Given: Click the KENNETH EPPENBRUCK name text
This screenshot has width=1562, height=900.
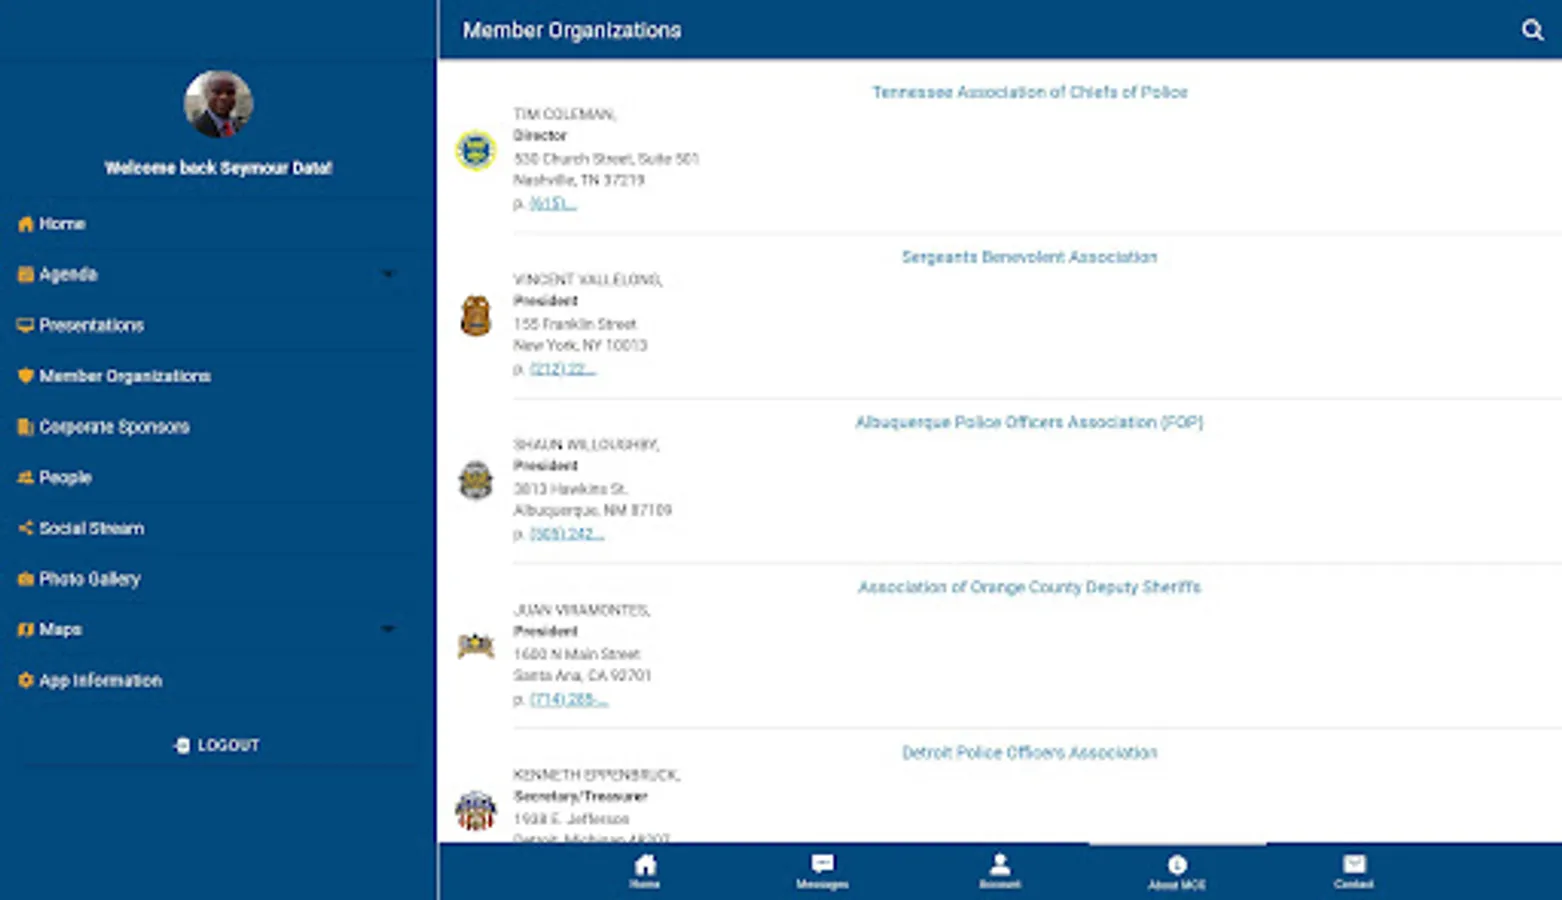Looking at the screenshot, I should click(x=596, y=775).
